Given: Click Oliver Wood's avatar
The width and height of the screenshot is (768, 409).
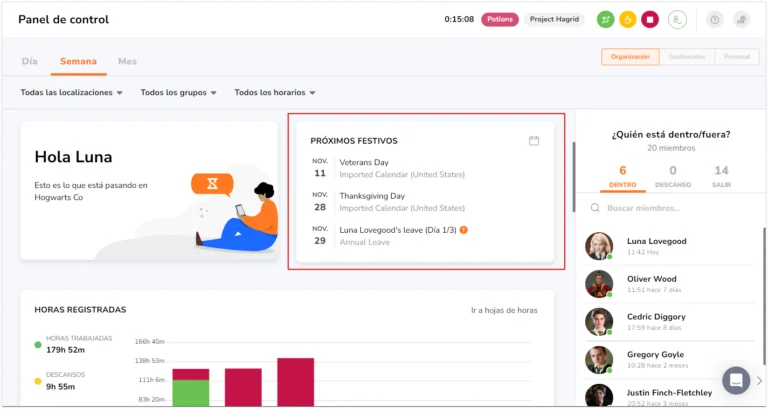Looking at the screenshot, I should click(599, 284).
